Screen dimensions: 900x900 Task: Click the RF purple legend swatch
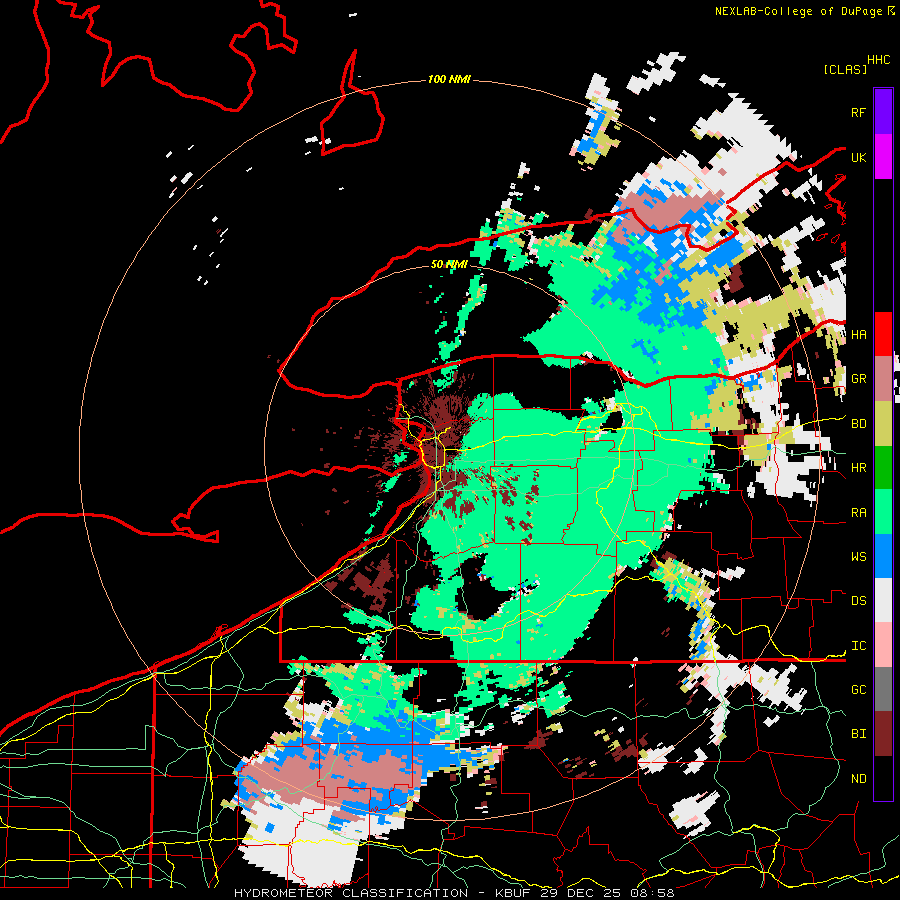(883, 112)
